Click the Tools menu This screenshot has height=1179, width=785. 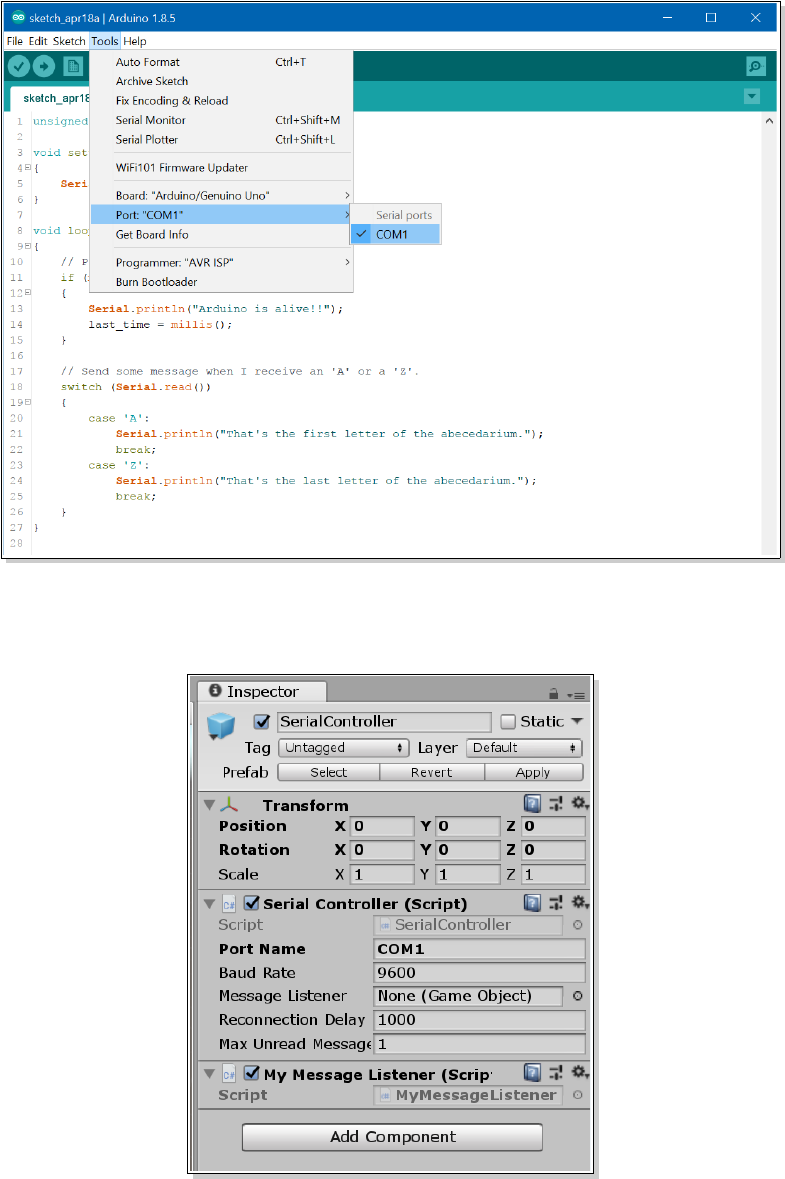[105, 41]
